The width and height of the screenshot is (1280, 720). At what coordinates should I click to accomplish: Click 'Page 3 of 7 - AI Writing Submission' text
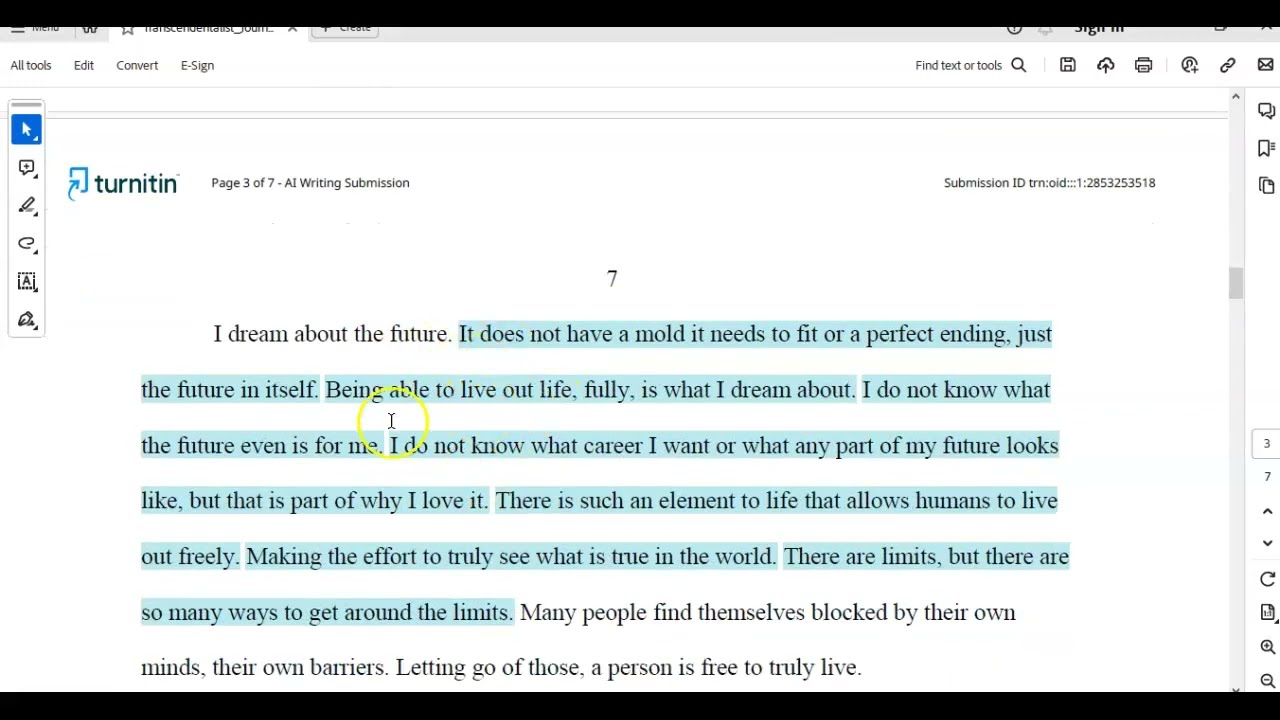point(310,183)
